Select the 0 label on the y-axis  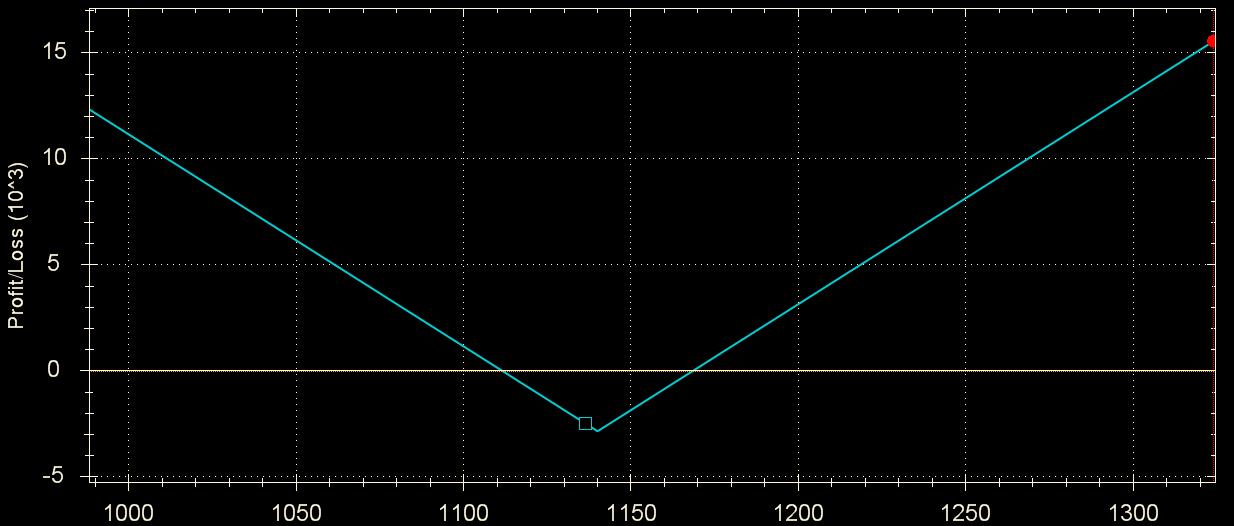click(61, 370)
